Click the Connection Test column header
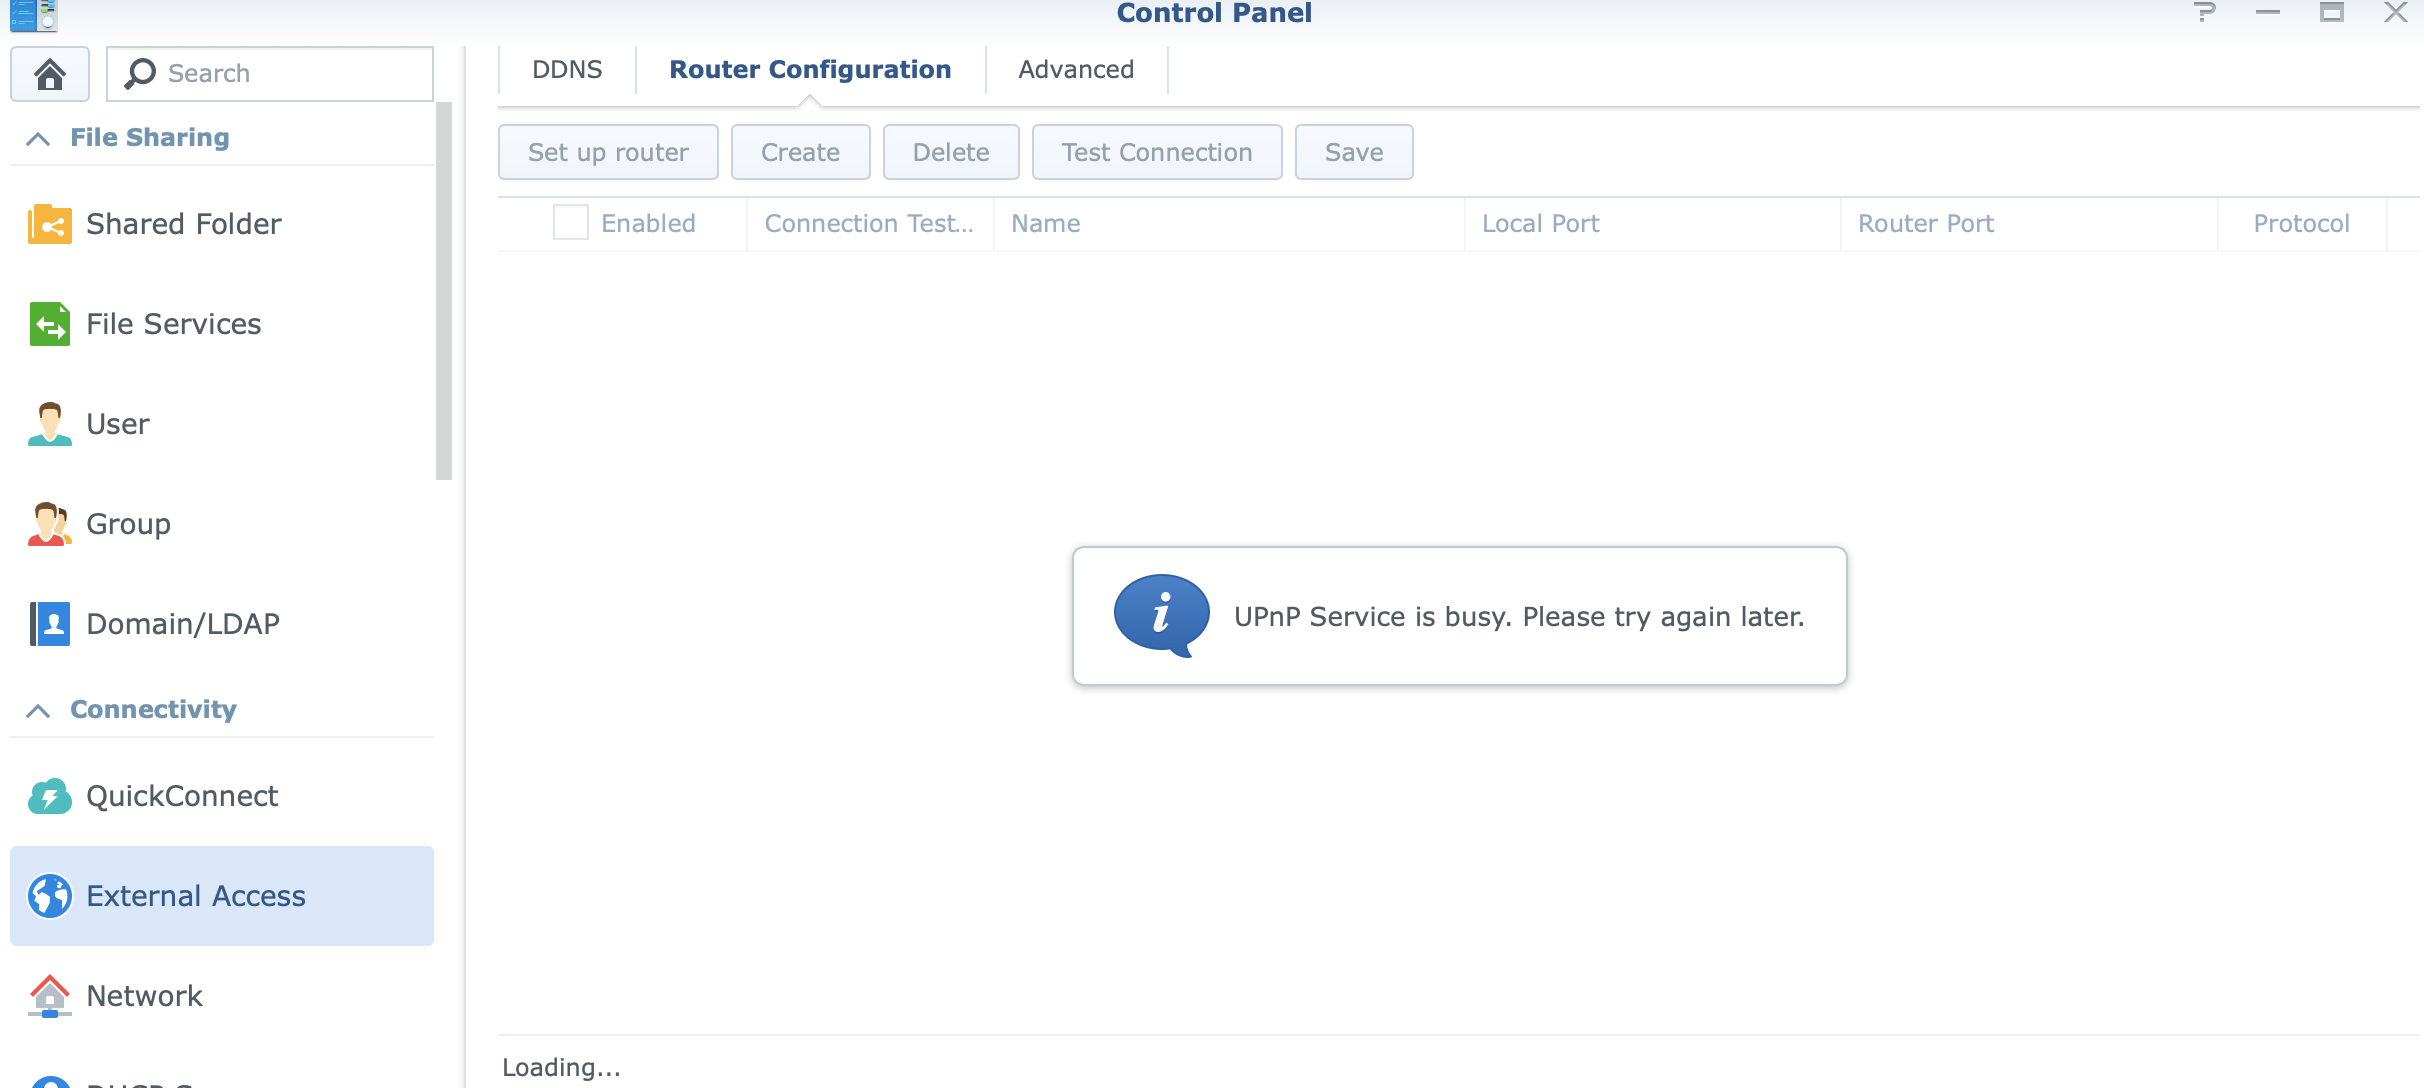This screenshot has width=2424, height=1088. point(870,223)
